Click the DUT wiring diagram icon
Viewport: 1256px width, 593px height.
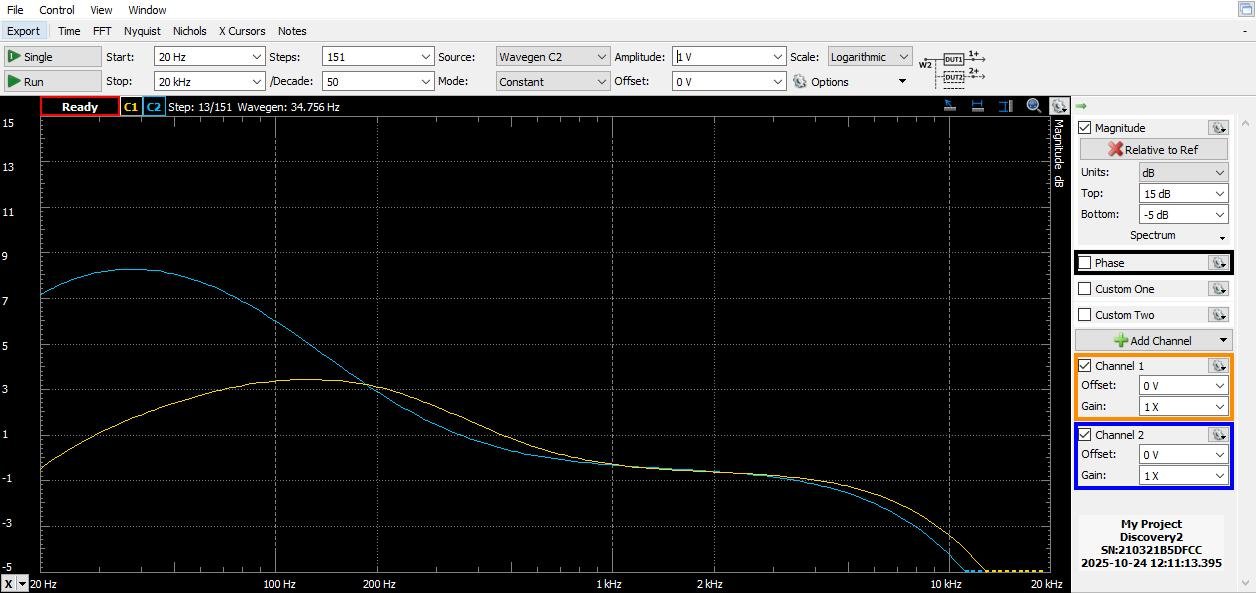(x=953, y=68)
